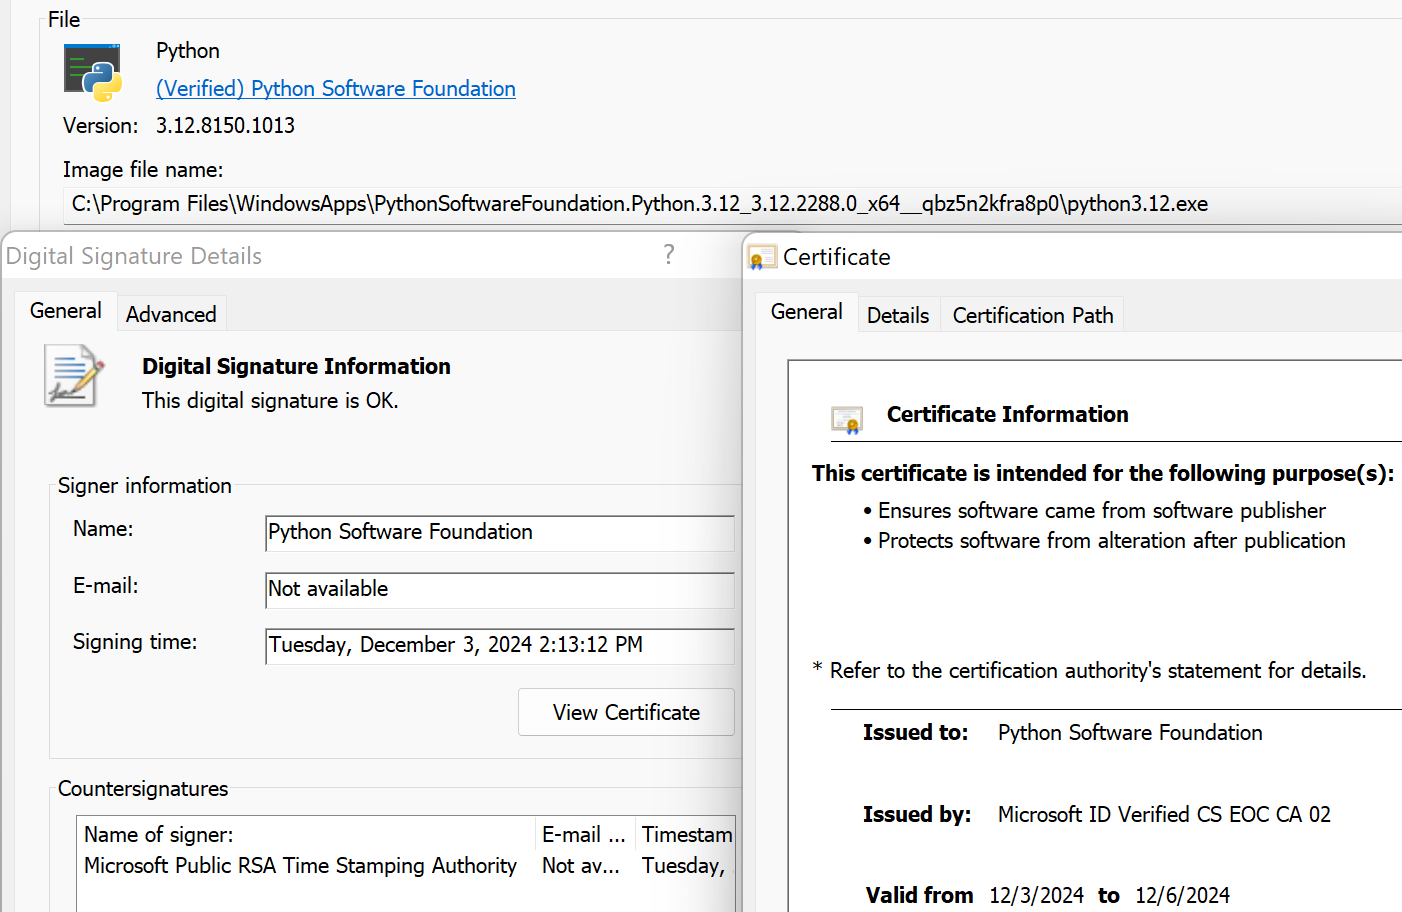Click the signer Name field

pos(500,533)
